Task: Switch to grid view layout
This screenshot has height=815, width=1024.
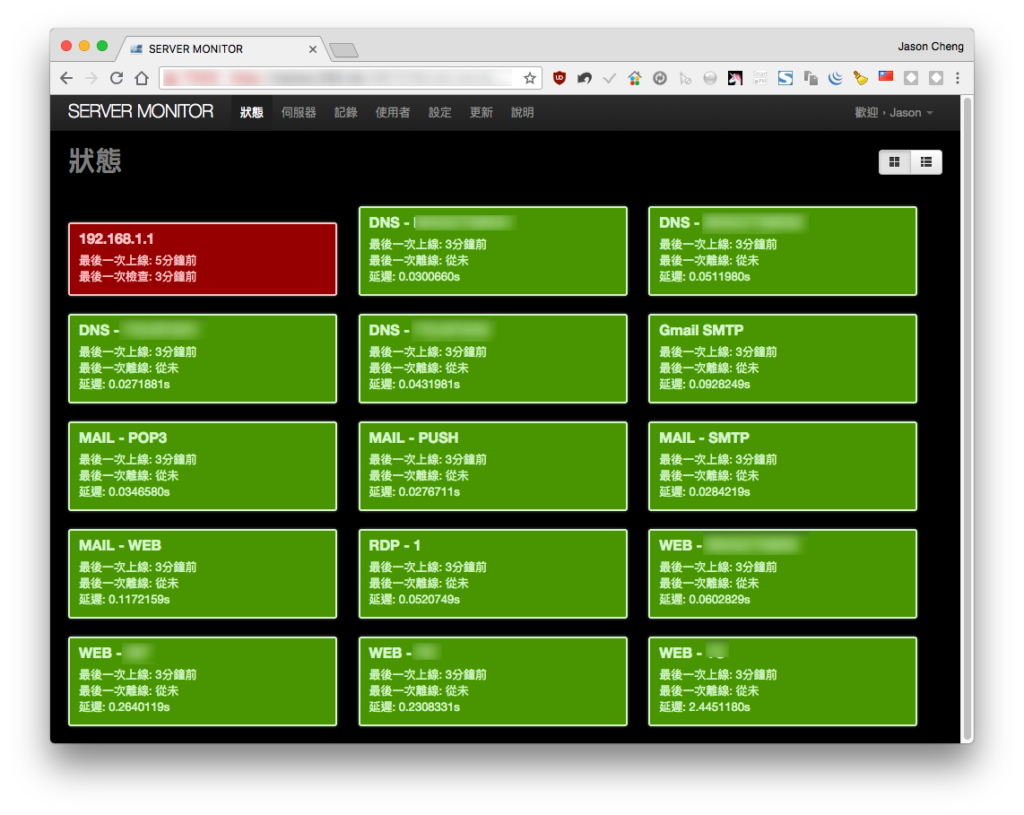Action: [x=895, y=162]
